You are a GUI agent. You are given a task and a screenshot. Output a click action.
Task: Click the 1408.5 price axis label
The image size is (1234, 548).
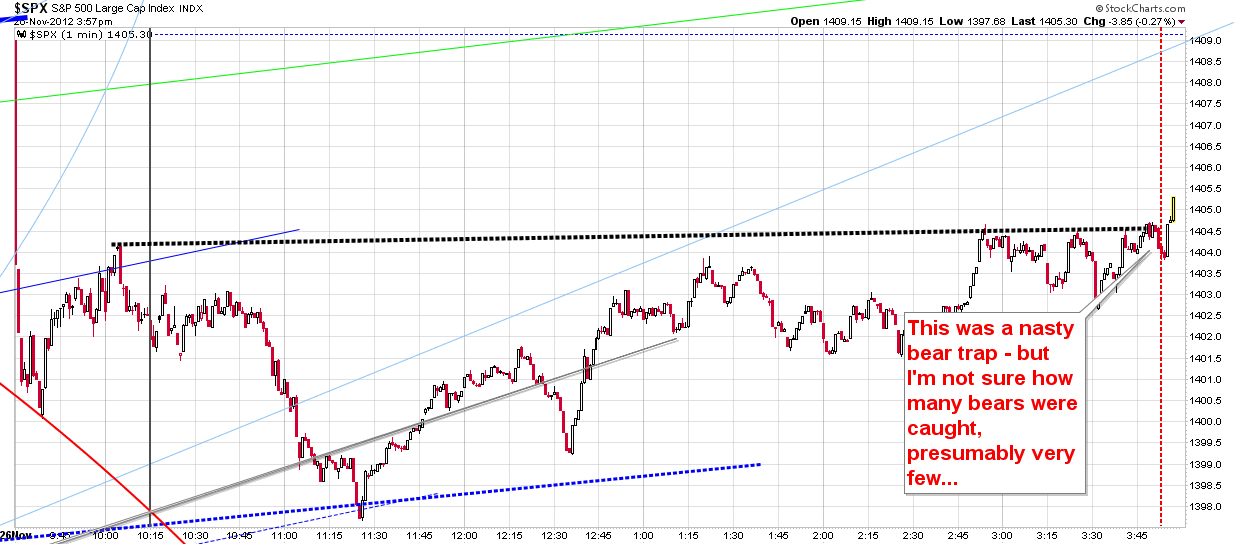click(1204, 62)
